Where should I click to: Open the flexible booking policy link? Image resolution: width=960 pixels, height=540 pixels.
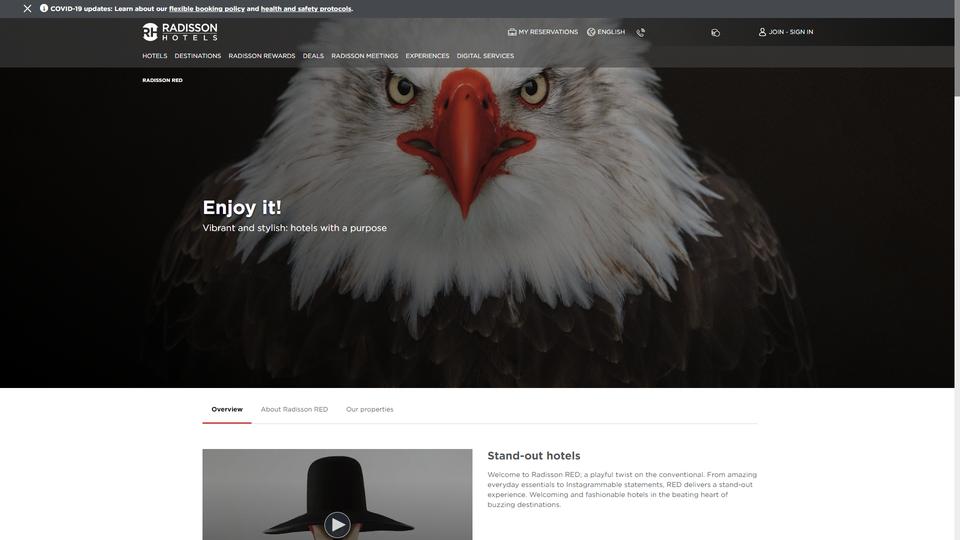[x=207, y=9]
